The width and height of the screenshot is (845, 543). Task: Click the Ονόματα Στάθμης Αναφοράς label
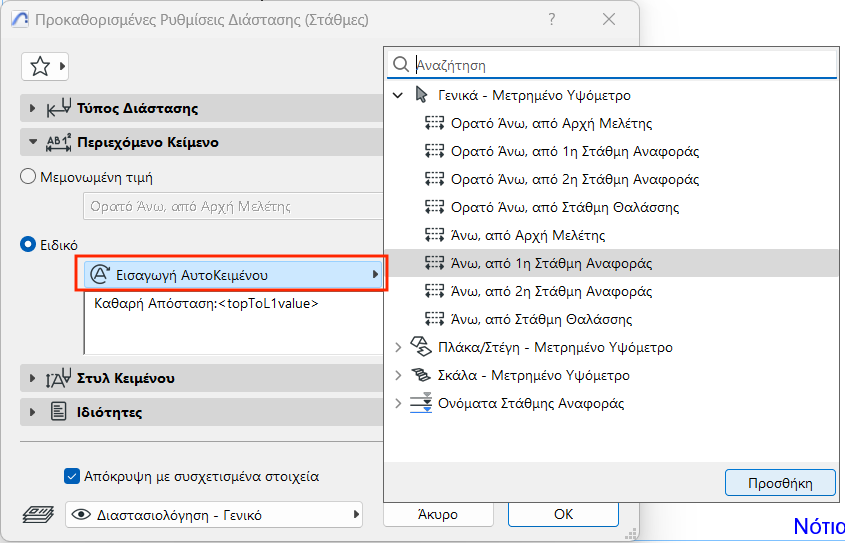pos(531,403)
